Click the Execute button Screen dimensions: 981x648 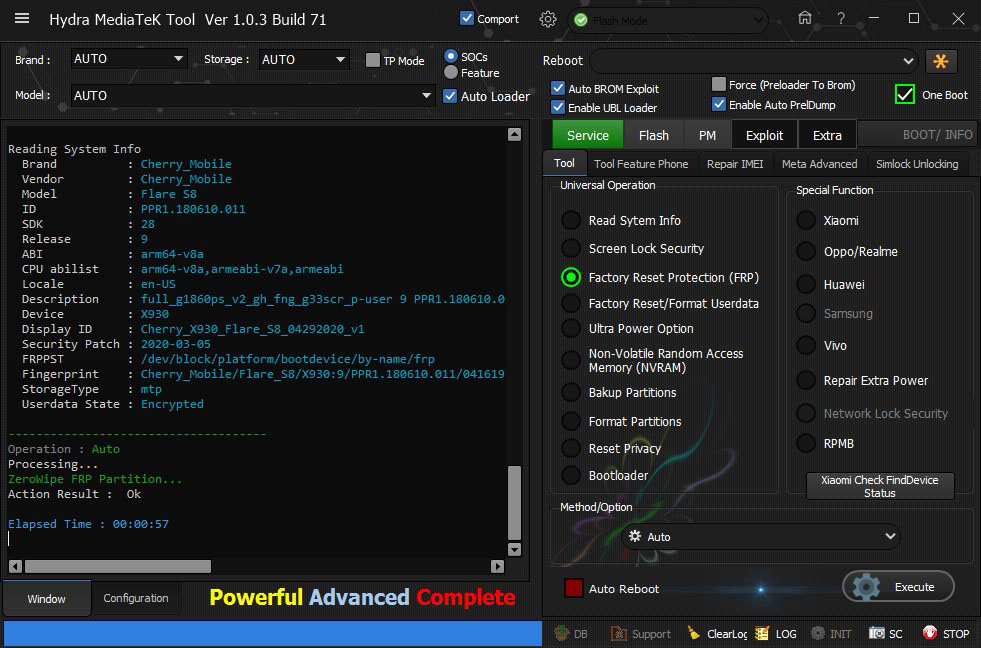(x=898, y=587)
